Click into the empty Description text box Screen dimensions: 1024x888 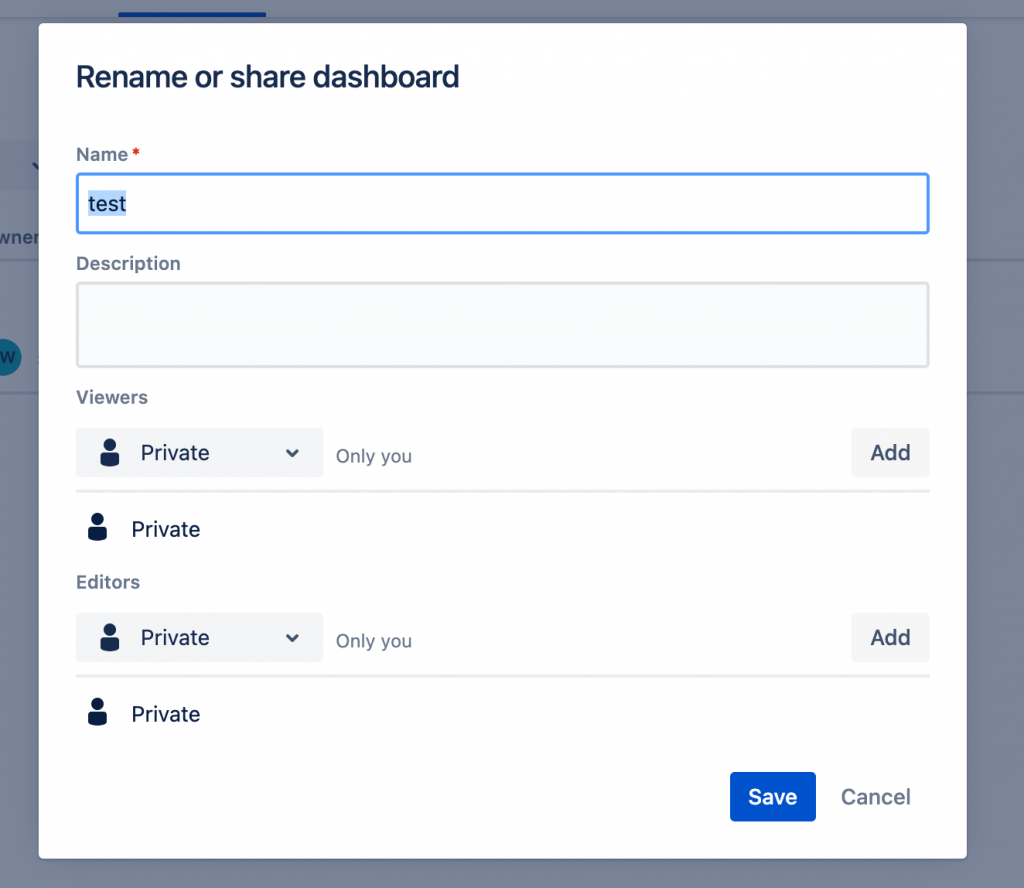coord(502,325)
